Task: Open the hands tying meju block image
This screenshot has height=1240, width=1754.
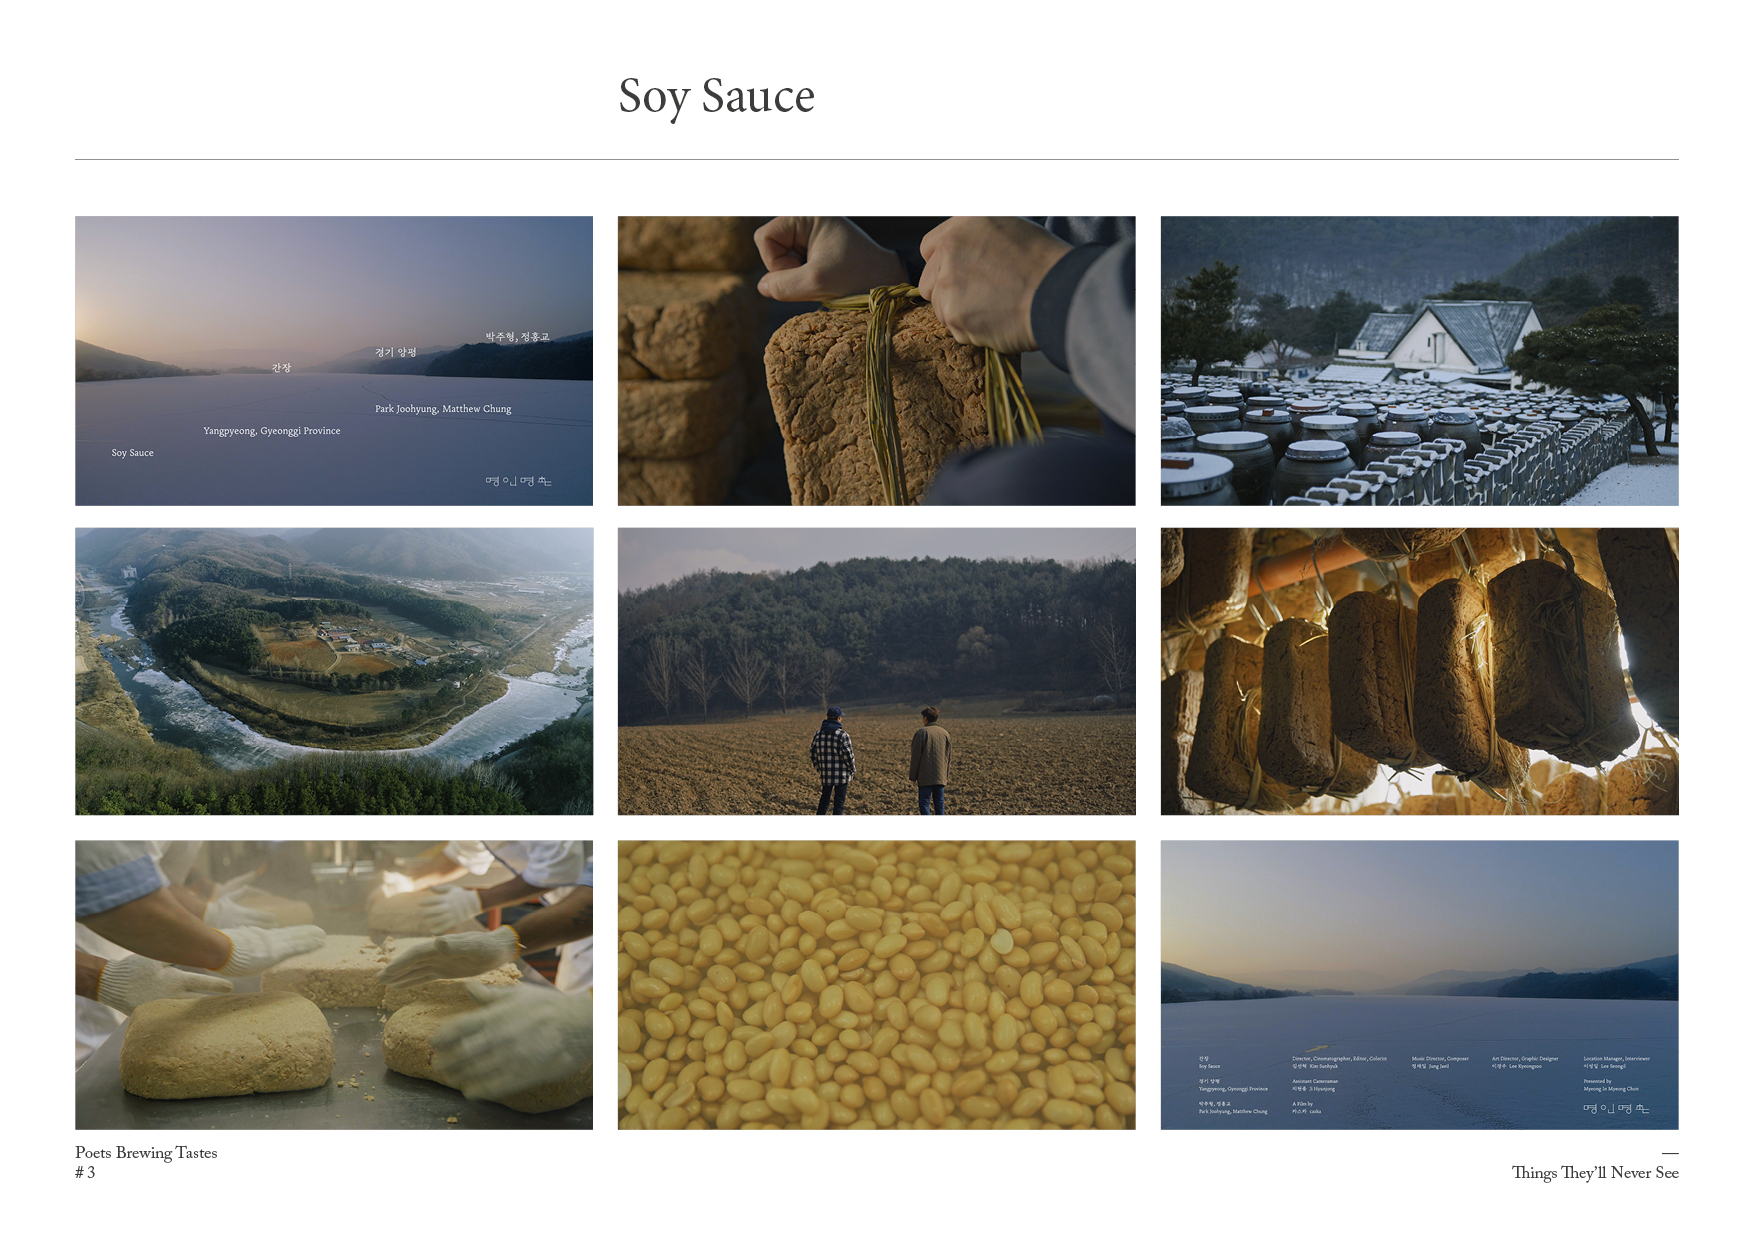Action: coord(876,361)
